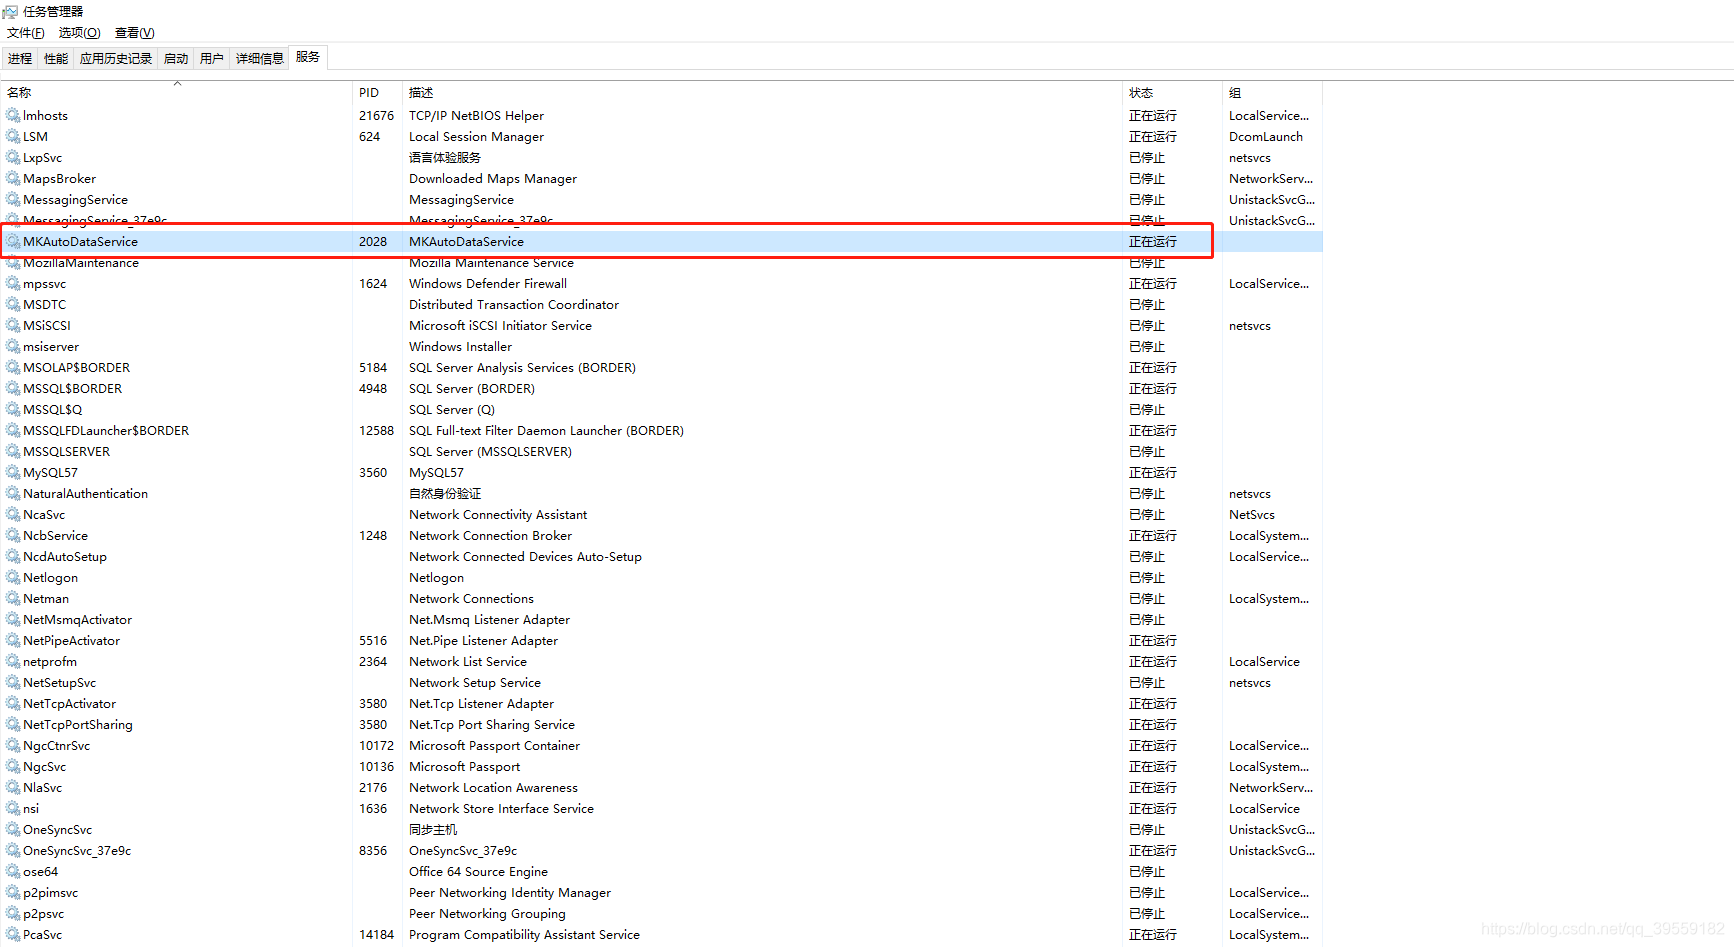The height and width of the screenshot is (947, 1734).
Task: Select the nsi service row
Action: click(x=662, y=808)
